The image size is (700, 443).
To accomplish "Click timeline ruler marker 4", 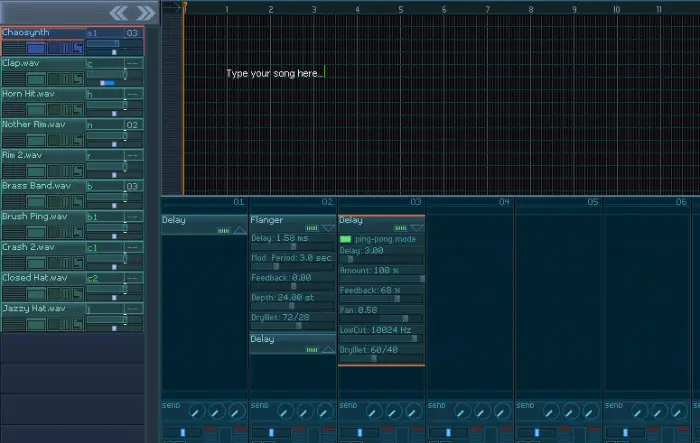I will pyautogui.click(x=358, y=9).
